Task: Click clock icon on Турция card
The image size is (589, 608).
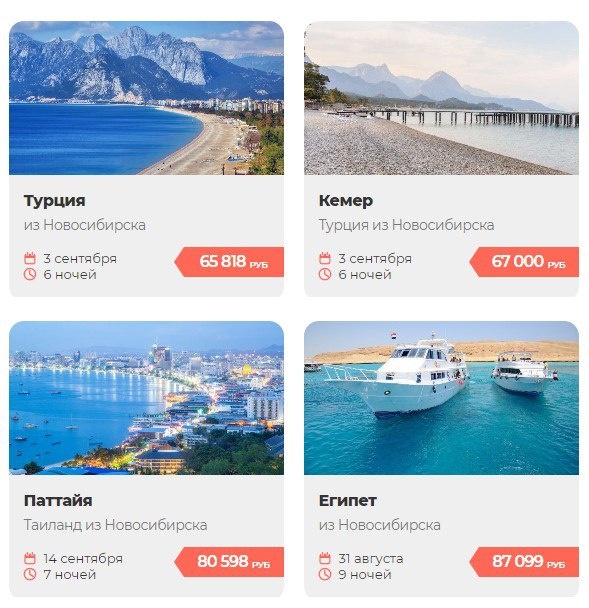Action: coord(30,274)
